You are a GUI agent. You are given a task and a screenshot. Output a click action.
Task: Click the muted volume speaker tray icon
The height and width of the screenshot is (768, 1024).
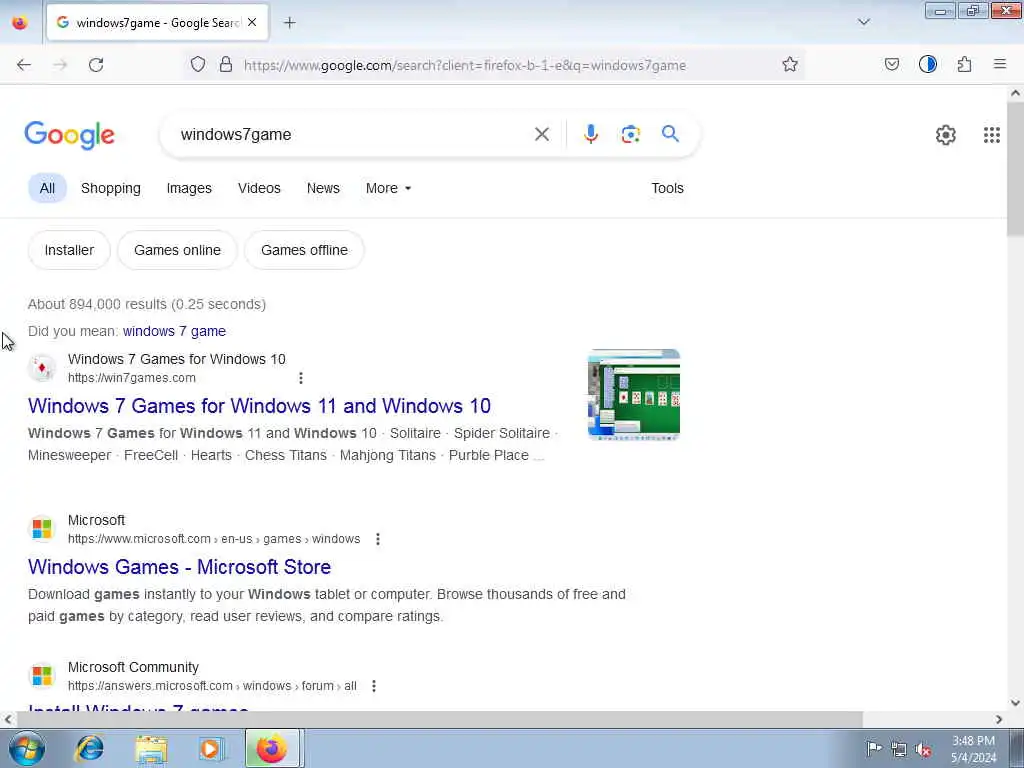[x=923, y=749]
